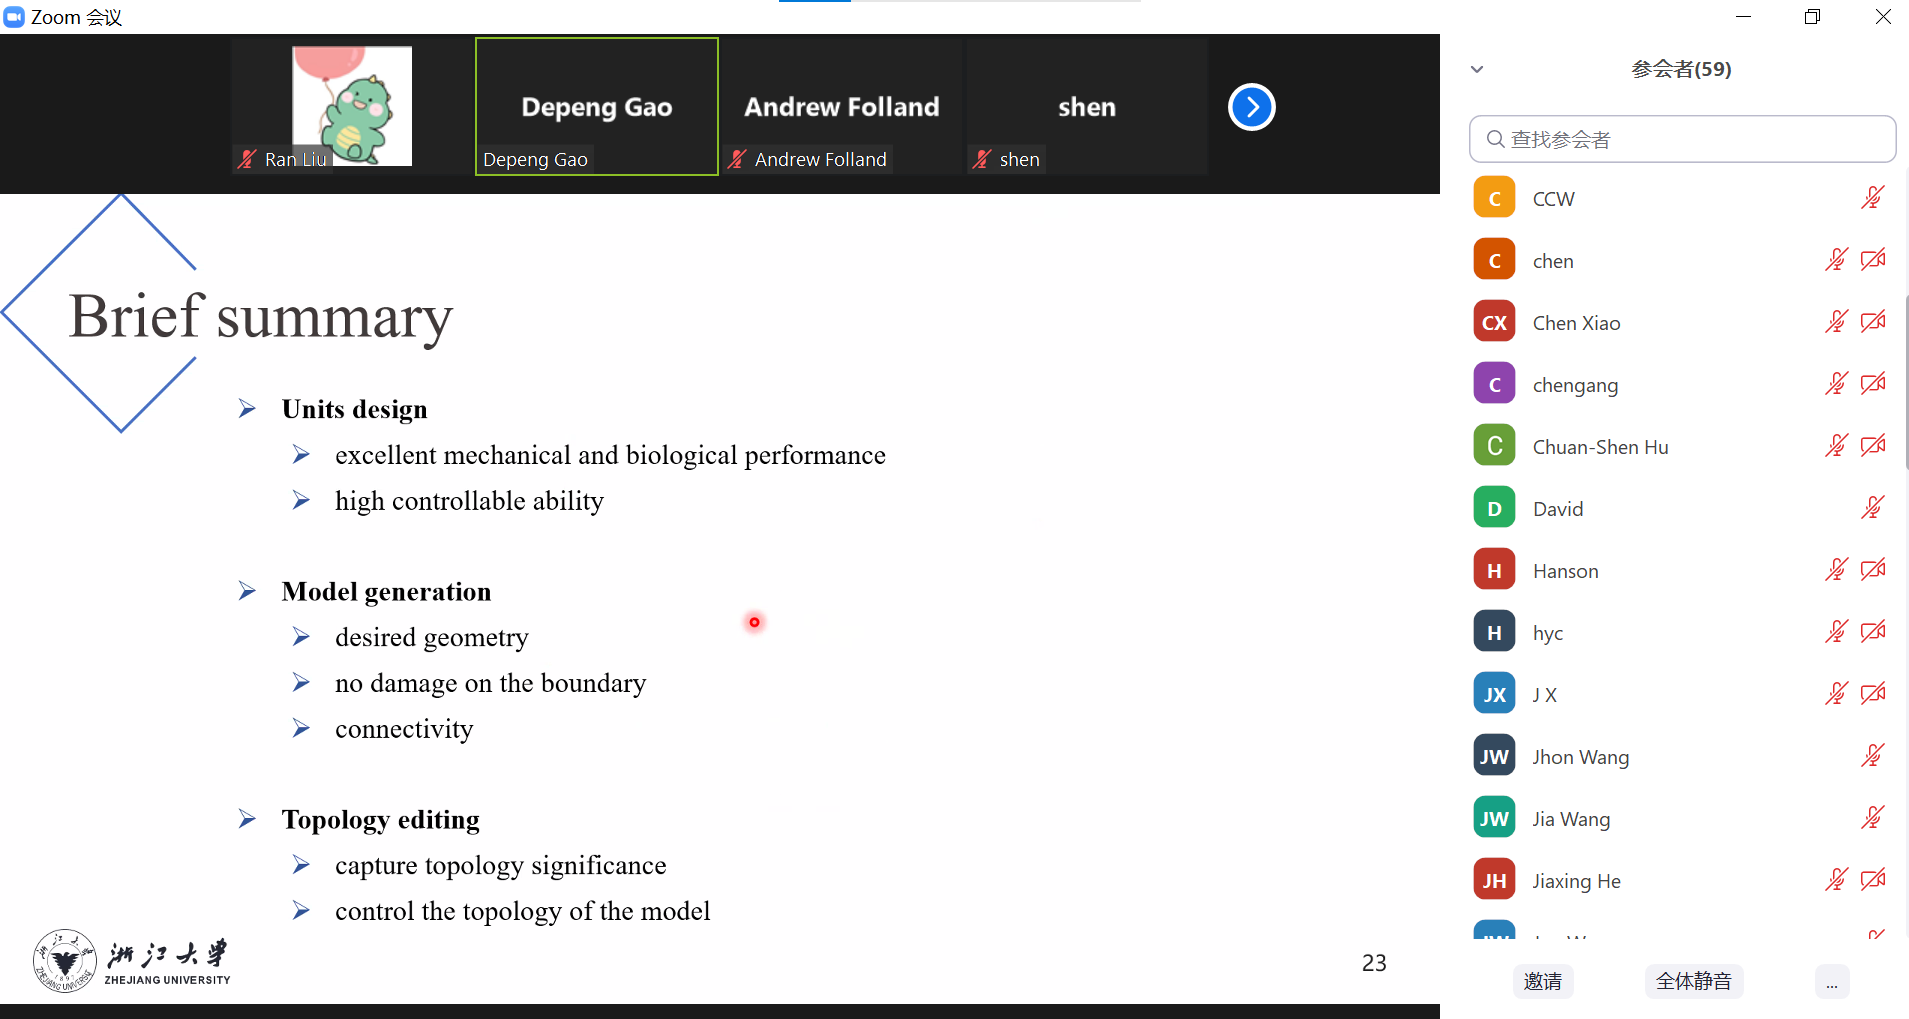This screenshot has height=1019, width=1909.
Task: Click the JX avatar for J X
Action: pos(1494,694)
